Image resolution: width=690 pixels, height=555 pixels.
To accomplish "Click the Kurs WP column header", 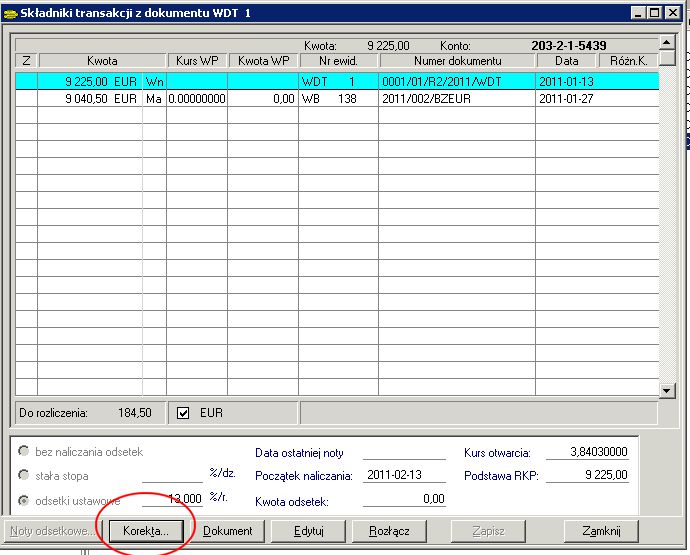I will (197, 61).
